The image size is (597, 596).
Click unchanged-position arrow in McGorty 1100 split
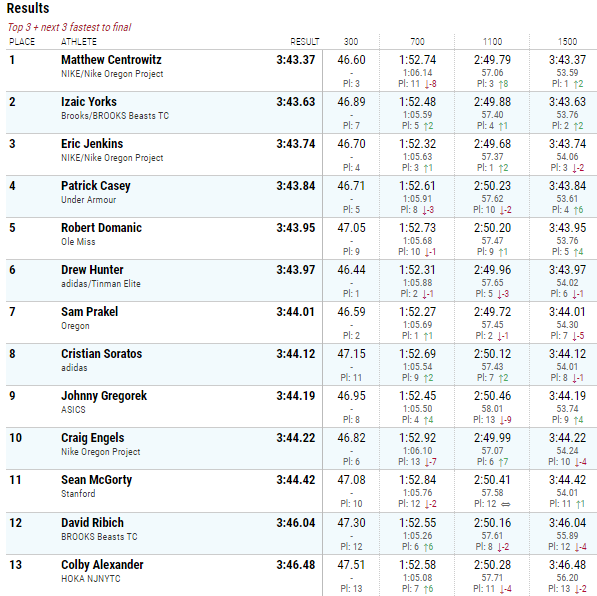click(x=505, y=504)
